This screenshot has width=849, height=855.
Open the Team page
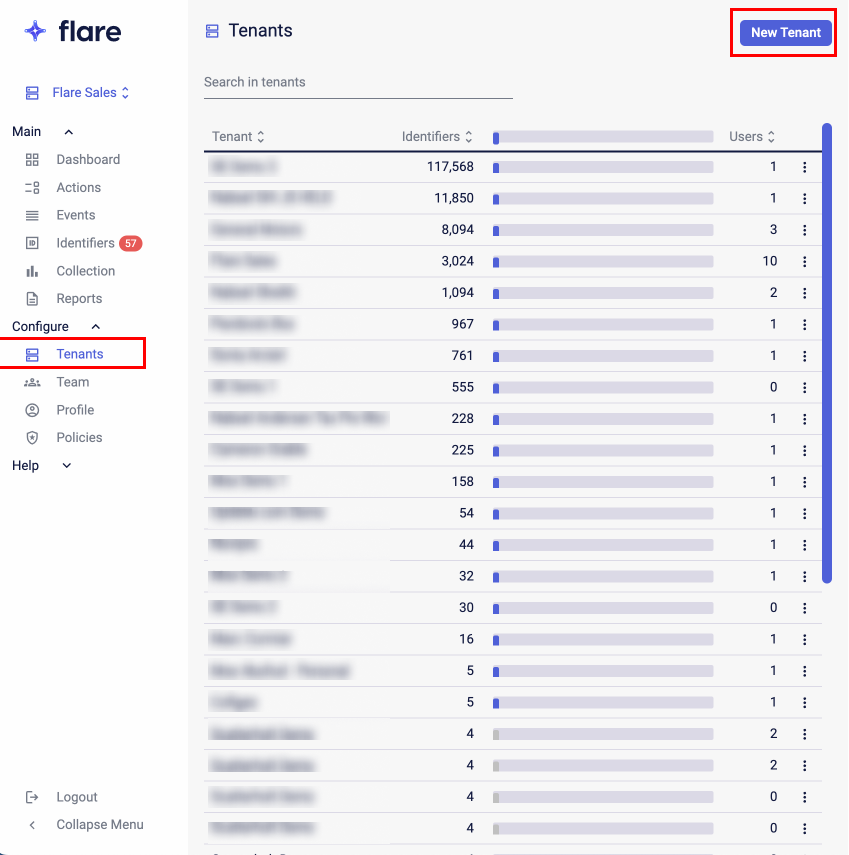72,382
